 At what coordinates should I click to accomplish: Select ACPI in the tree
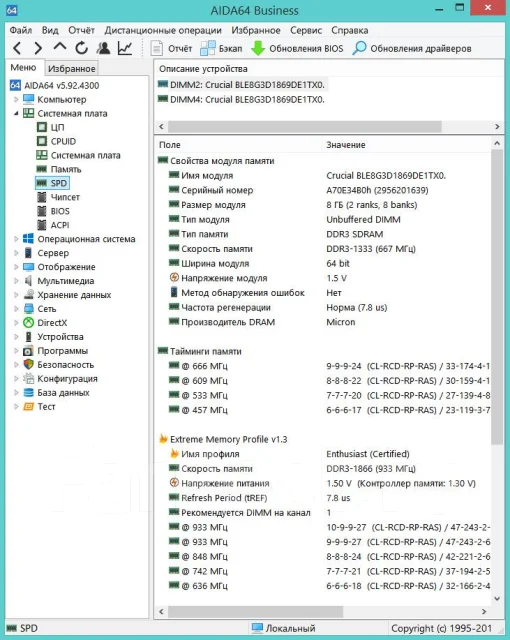[53, 225]
